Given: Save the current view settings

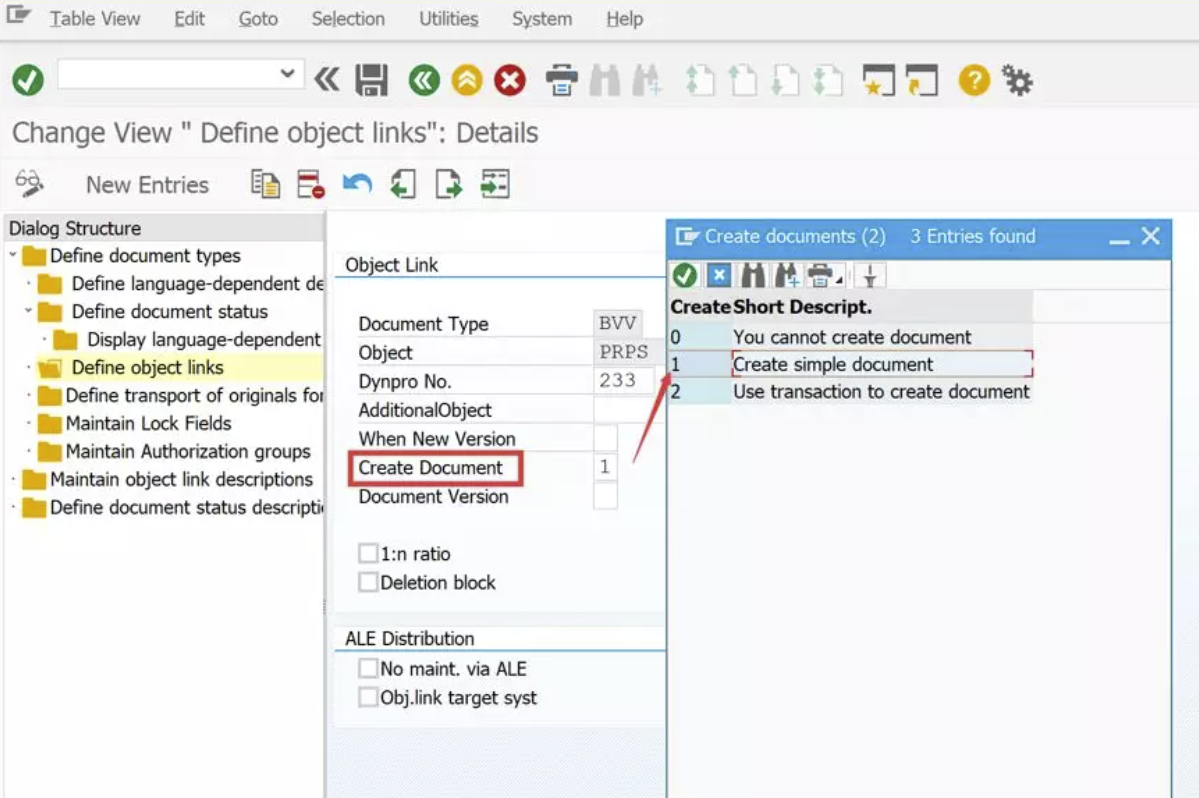Looking at the screenshot, I should point(371,80).
